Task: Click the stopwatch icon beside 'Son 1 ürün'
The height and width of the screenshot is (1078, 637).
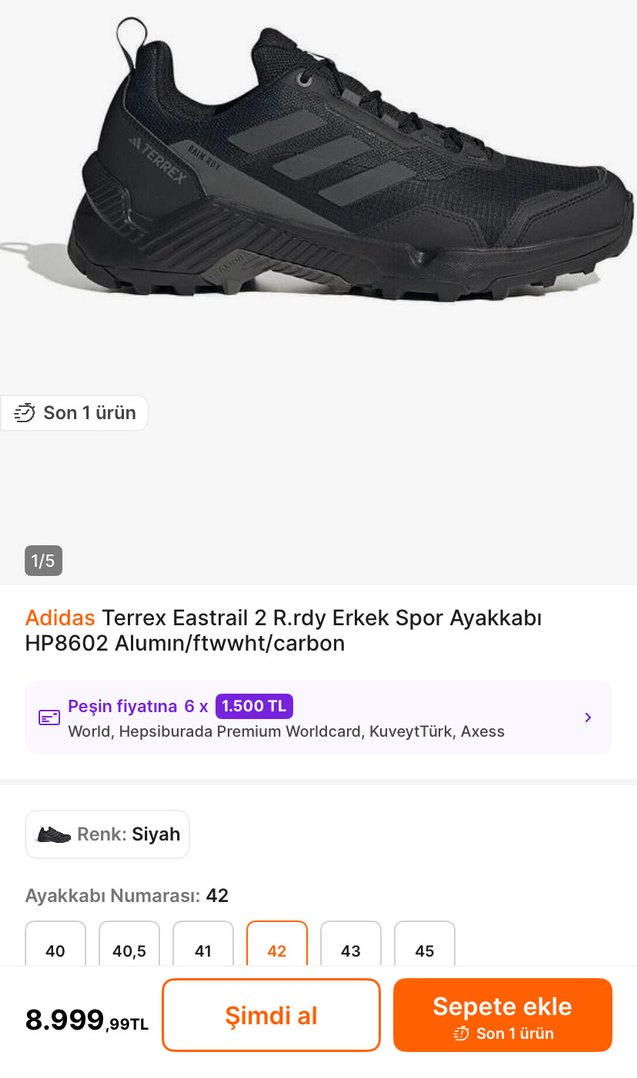Action: [27, 412]
